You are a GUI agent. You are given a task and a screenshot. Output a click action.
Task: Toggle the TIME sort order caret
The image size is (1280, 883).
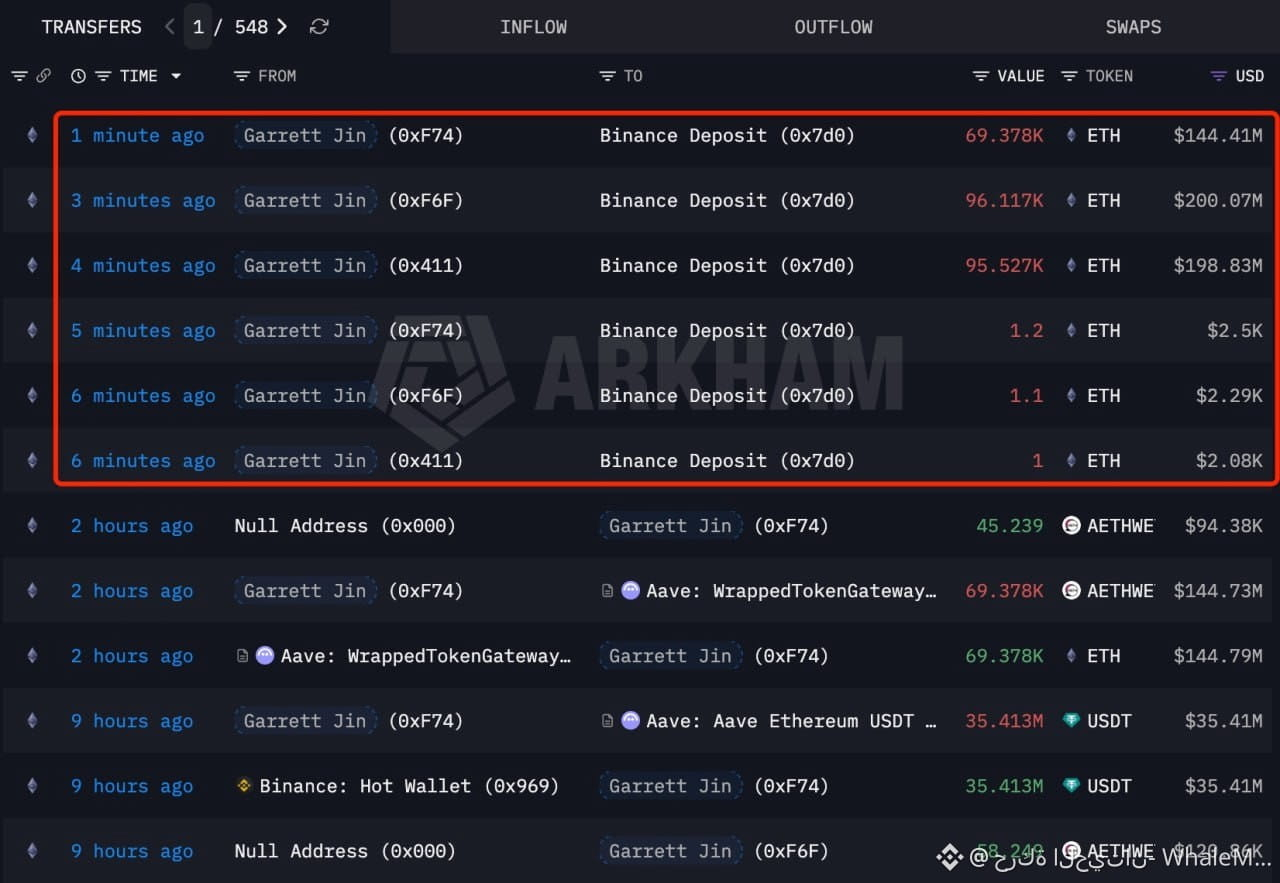176,76
